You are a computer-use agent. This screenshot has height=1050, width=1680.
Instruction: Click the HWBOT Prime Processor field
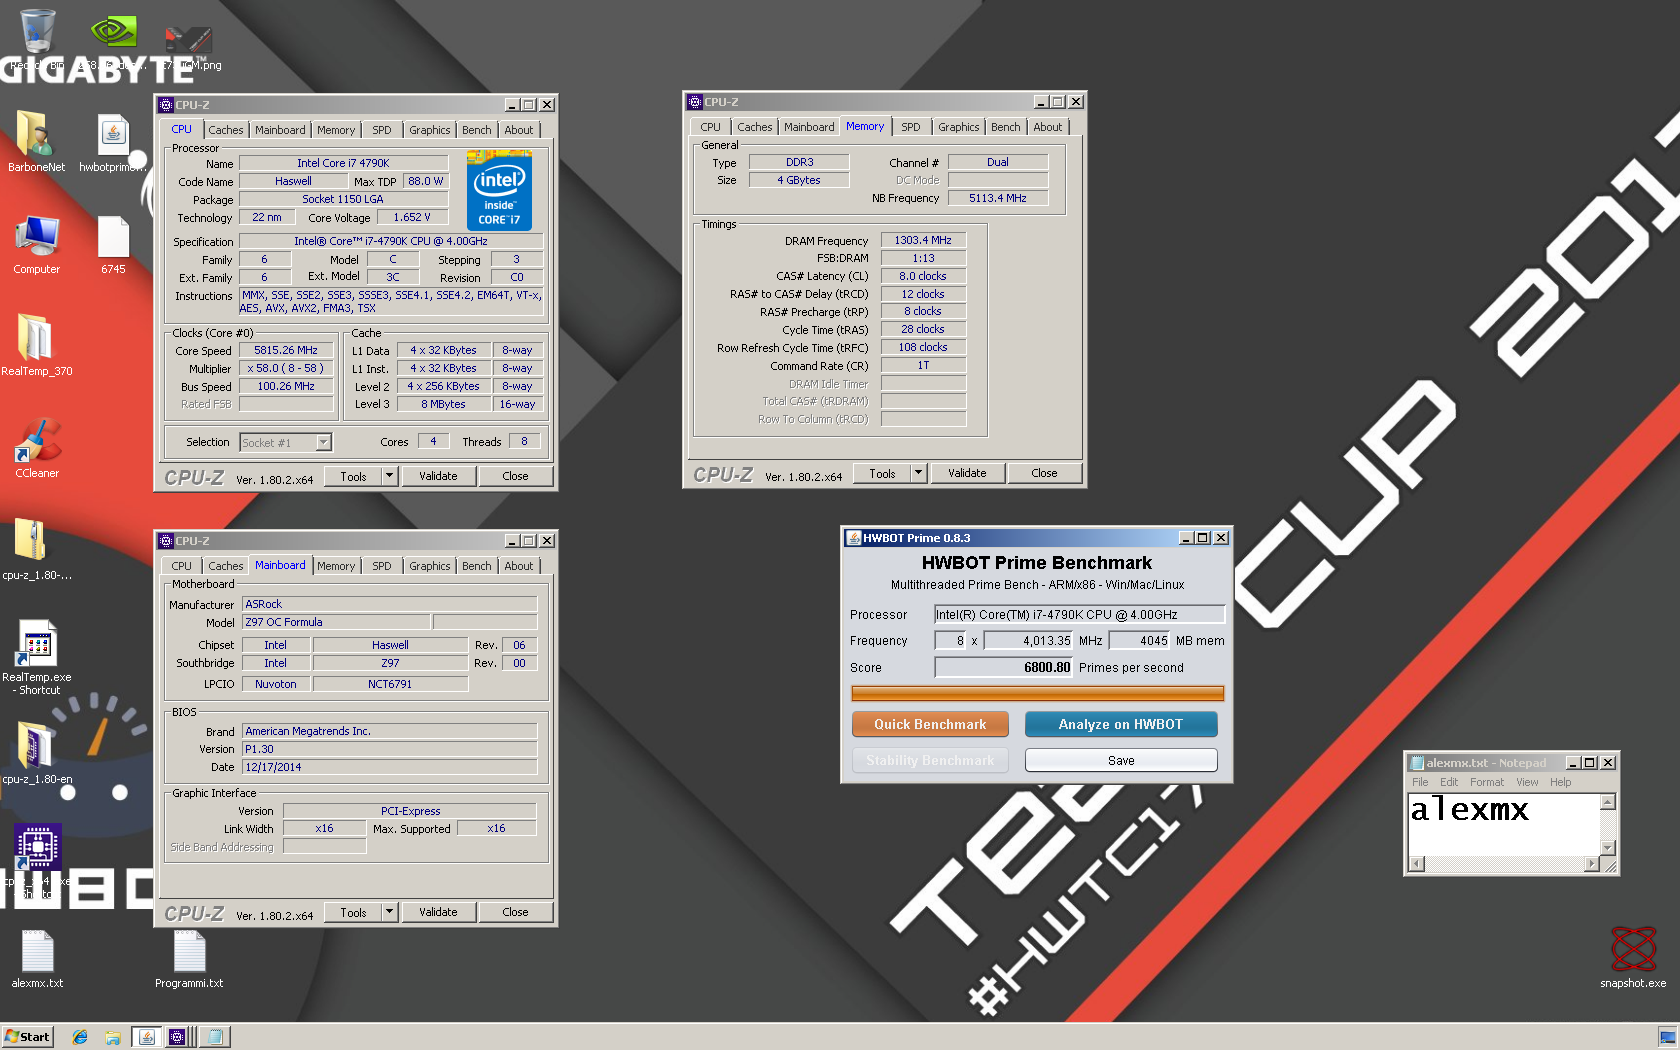pyautogui.click(x=1079, y=614)
